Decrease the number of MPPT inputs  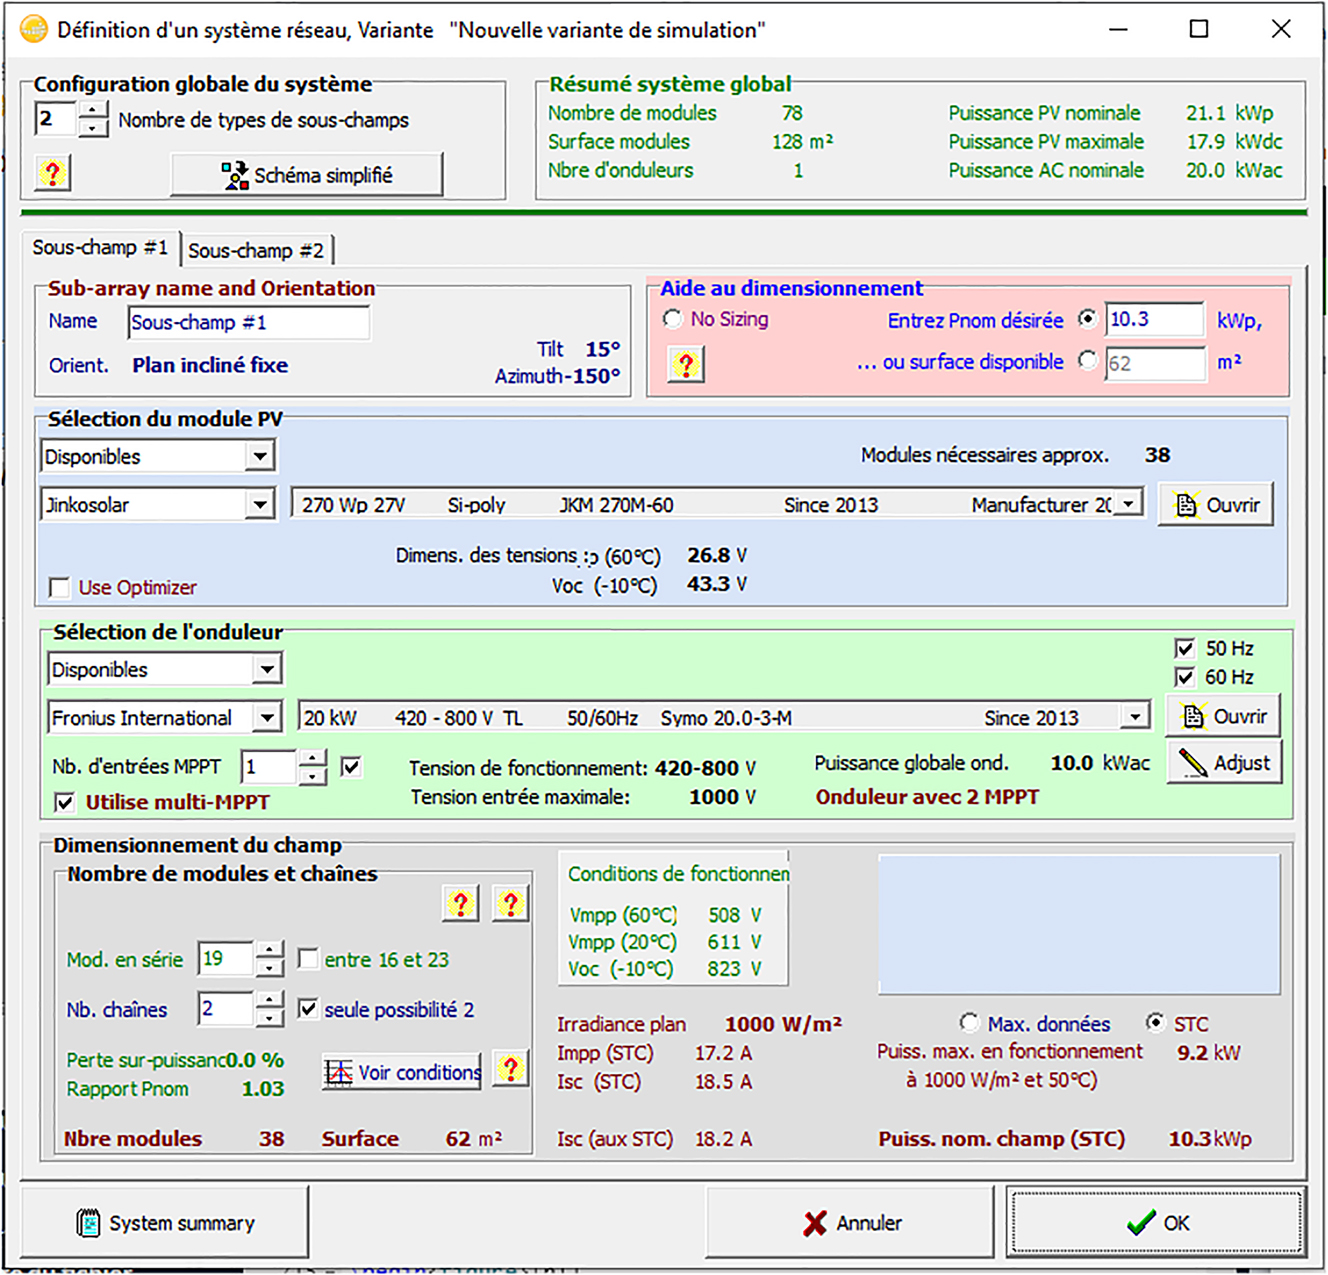pyautogui.click(x=313, y=776)
